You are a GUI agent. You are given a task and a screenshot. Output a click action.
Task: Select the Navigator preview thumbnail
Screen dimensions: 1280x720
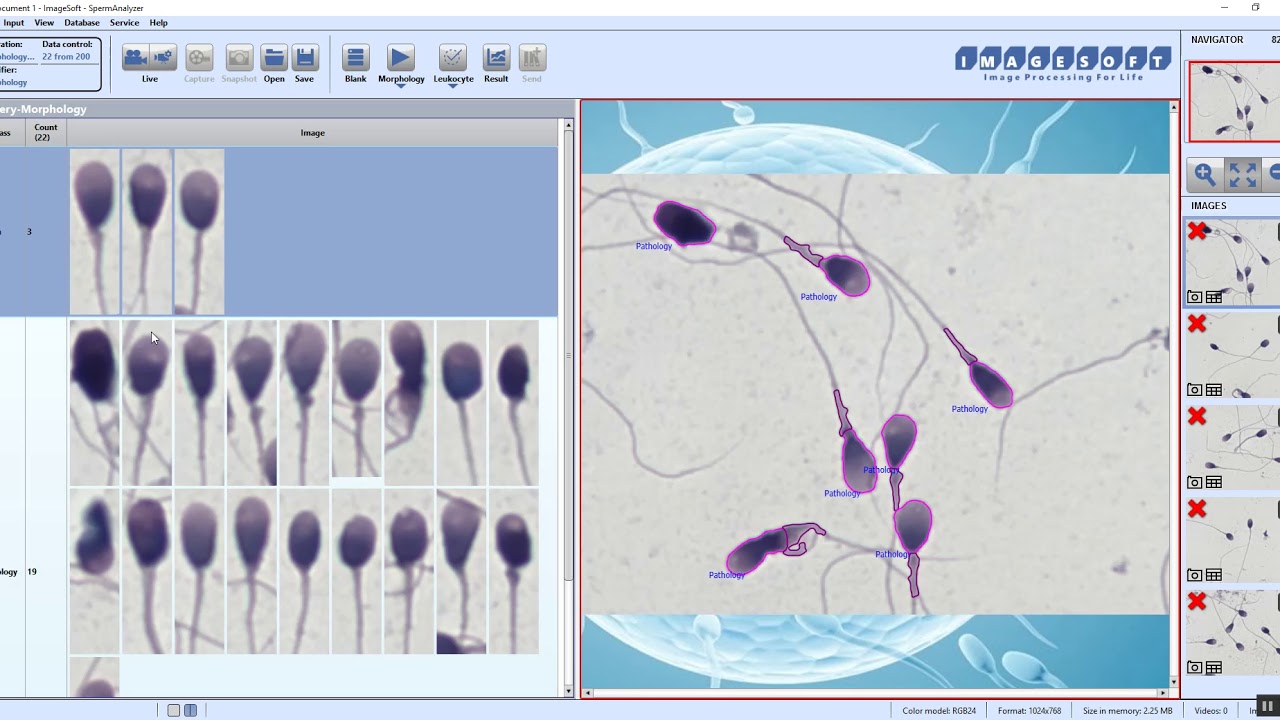(1234, 102)
